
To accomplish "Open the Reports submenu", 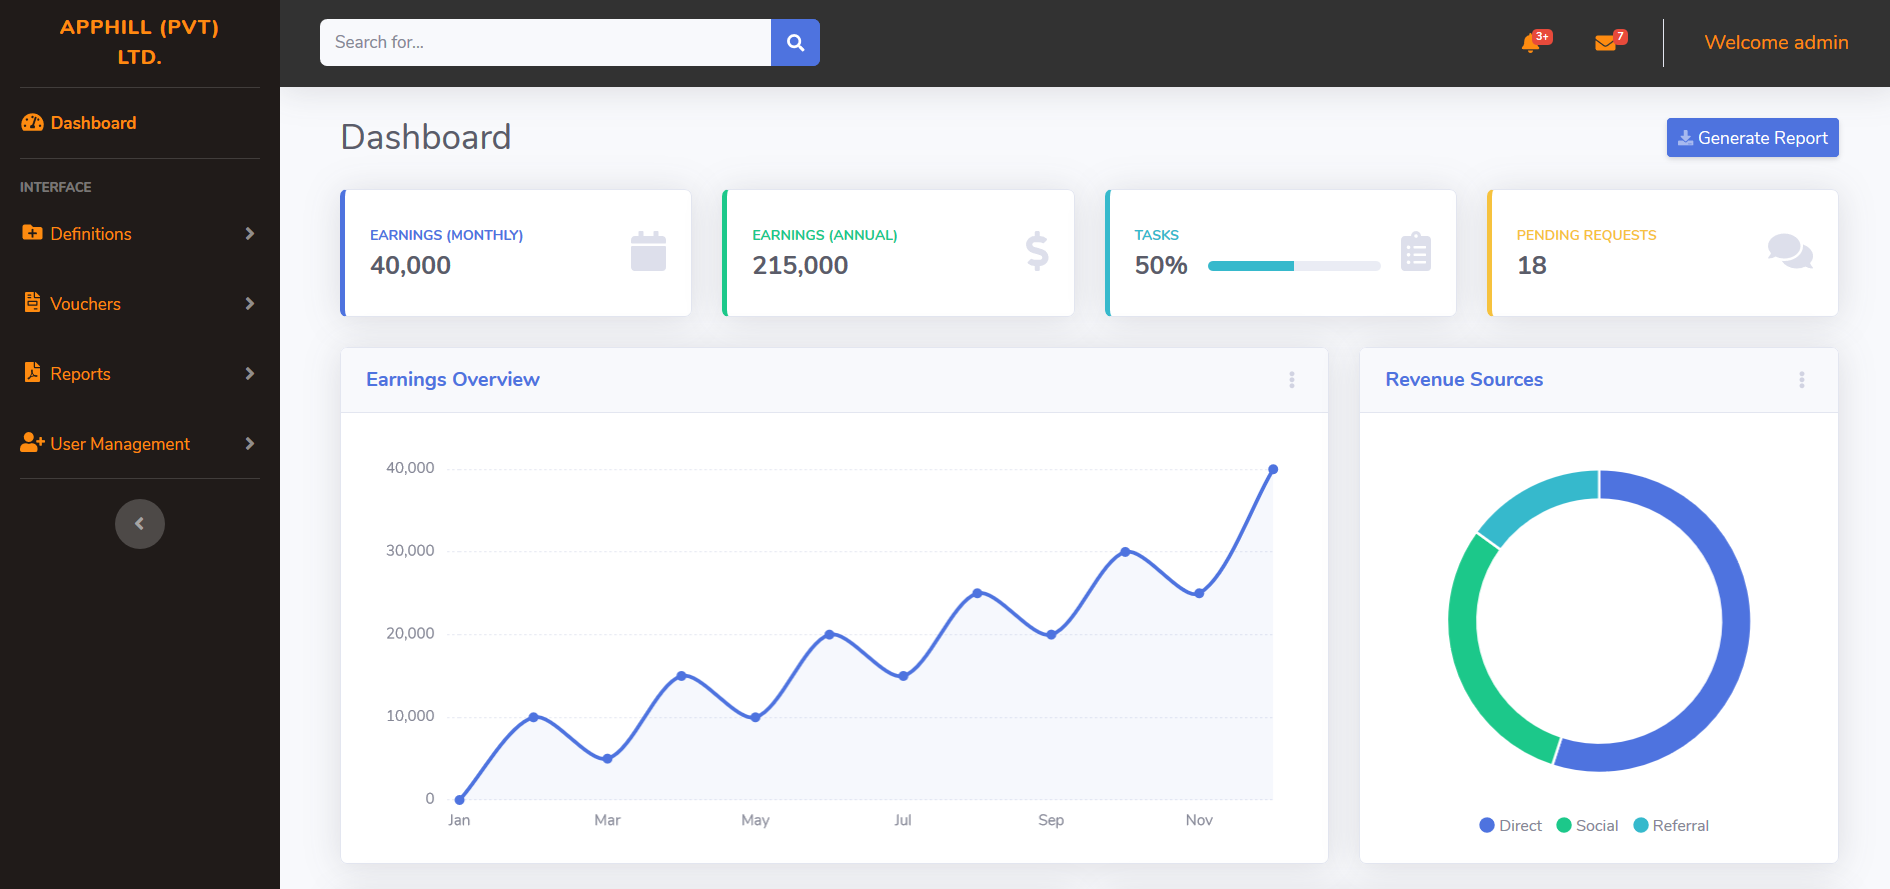I will tap(138, 374).
